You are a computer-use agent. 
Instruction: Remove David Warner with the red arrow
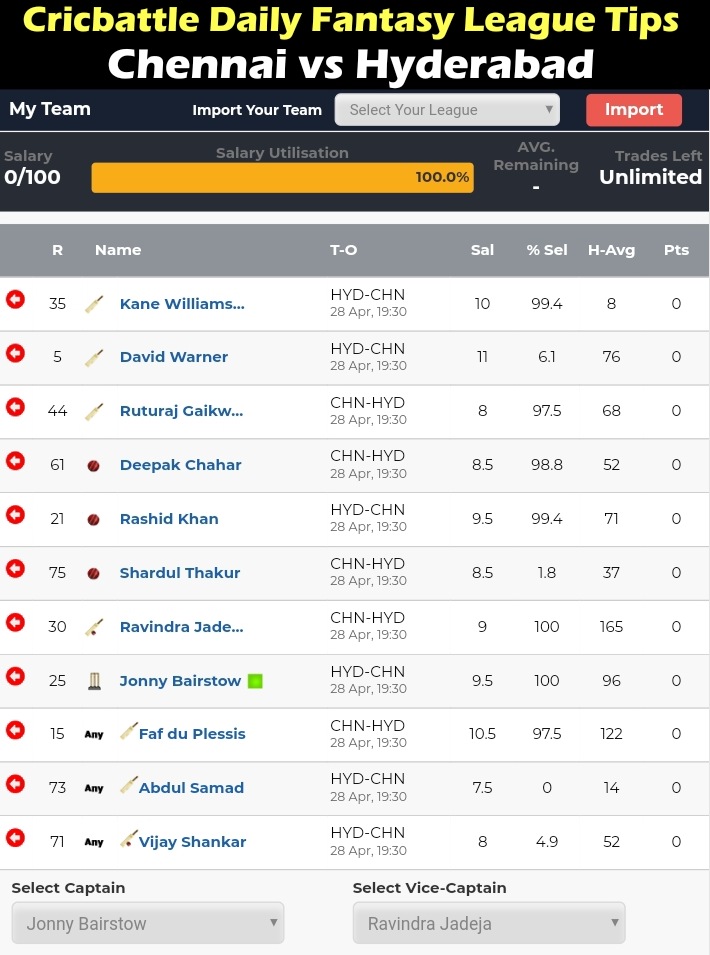tap(15, 353)
